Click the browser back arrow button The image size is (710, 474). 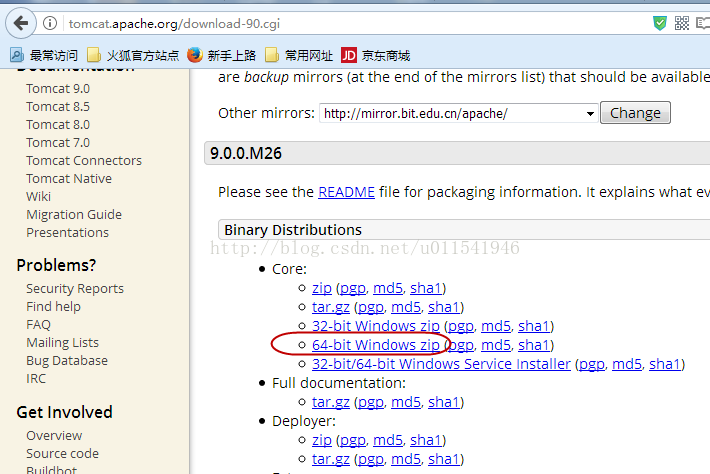21,23
